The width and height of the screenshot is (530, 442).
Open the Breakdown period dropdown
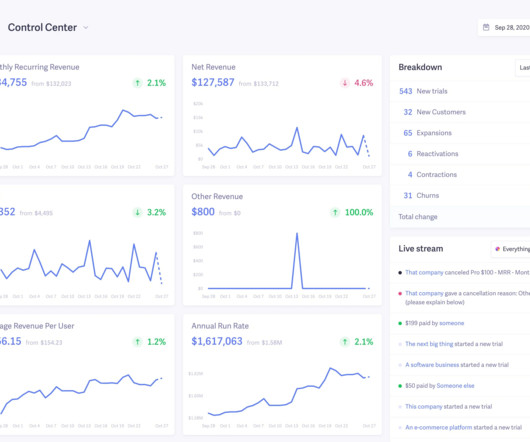pos(523,68)
